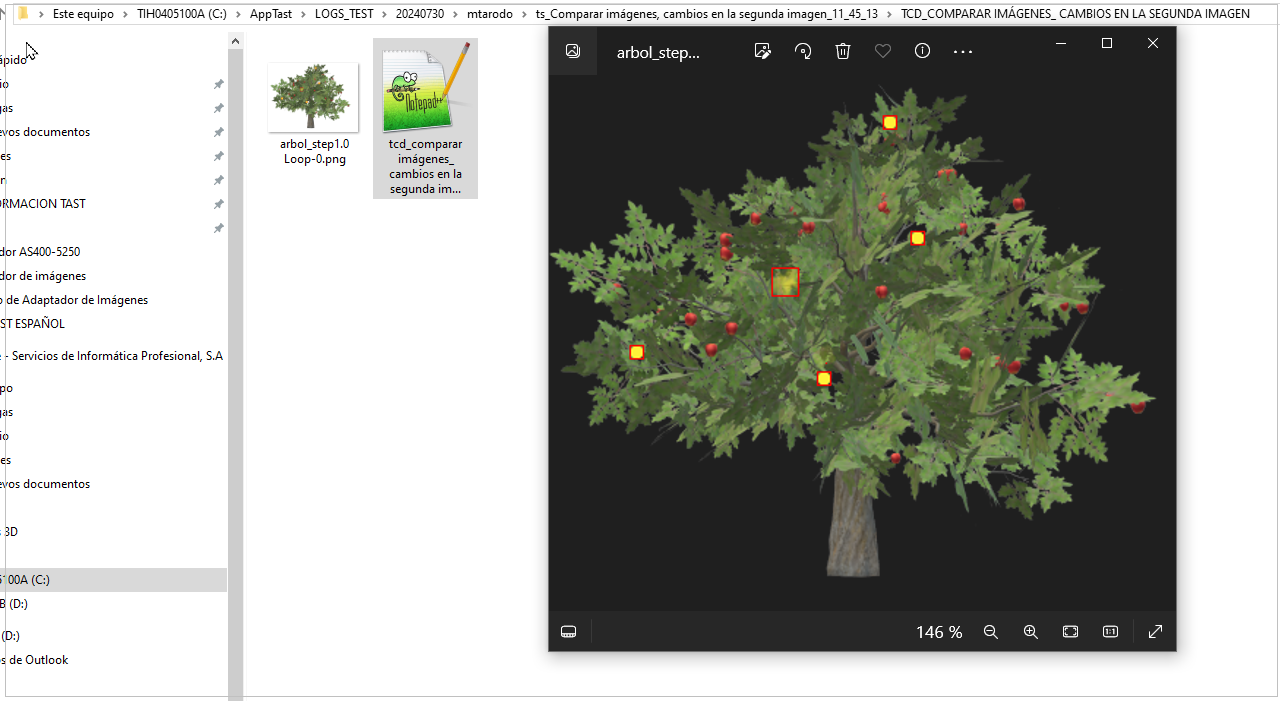1280x701 pixels.
Task: Select the INFORMACION TAST quick access entry
Action: coord(43,204)
